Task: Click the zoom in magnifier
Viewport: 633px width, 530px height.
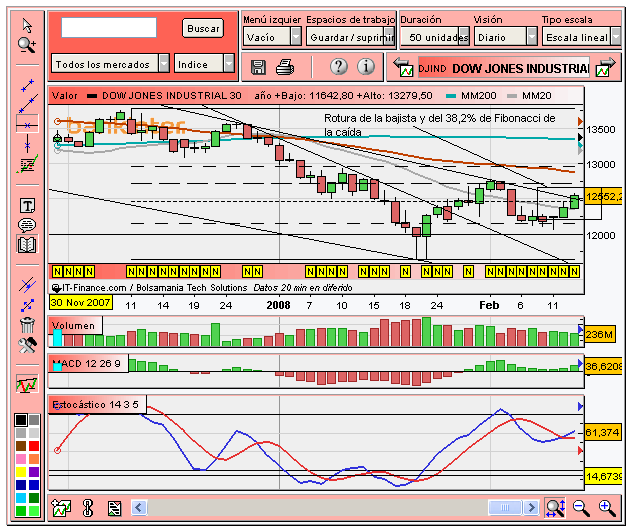Action: [607, 508]
